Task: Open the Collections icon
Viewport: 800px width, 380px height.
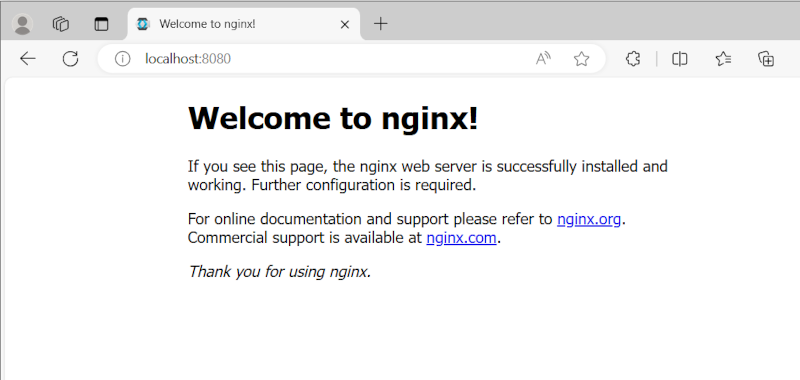Action: [x=766, y=59]
